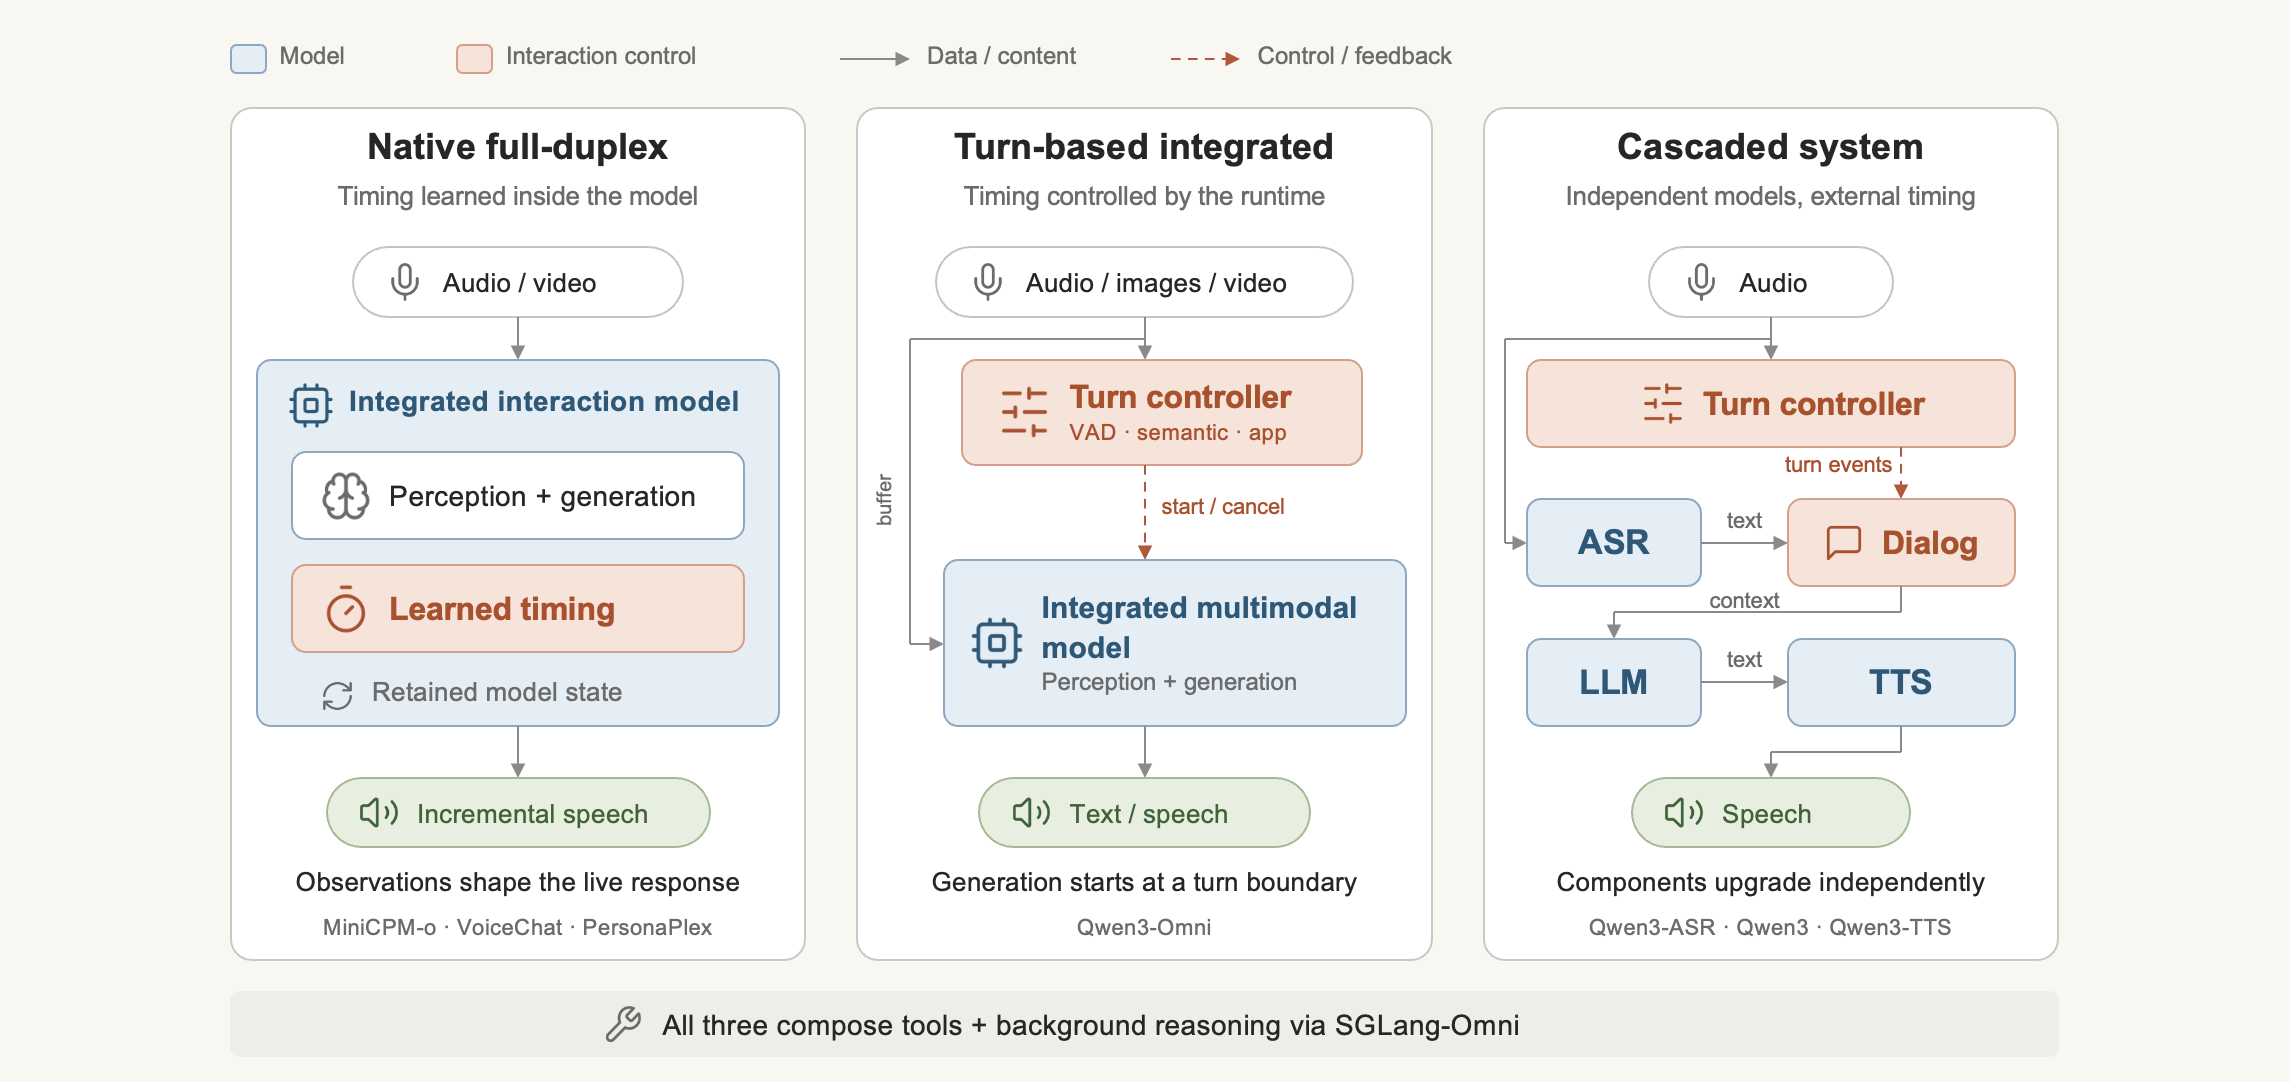Image resolution: width=2290 pixels, height=1082 pixels.
Task: Click the ASR model box
Action: point(1613,542)
